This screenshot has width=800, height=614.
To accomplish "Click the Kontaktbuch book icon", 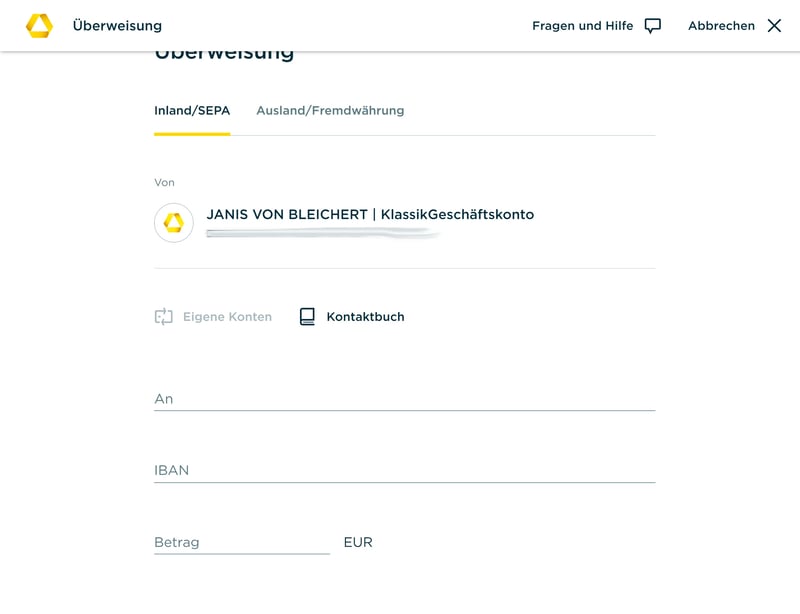I will [307, 317].
